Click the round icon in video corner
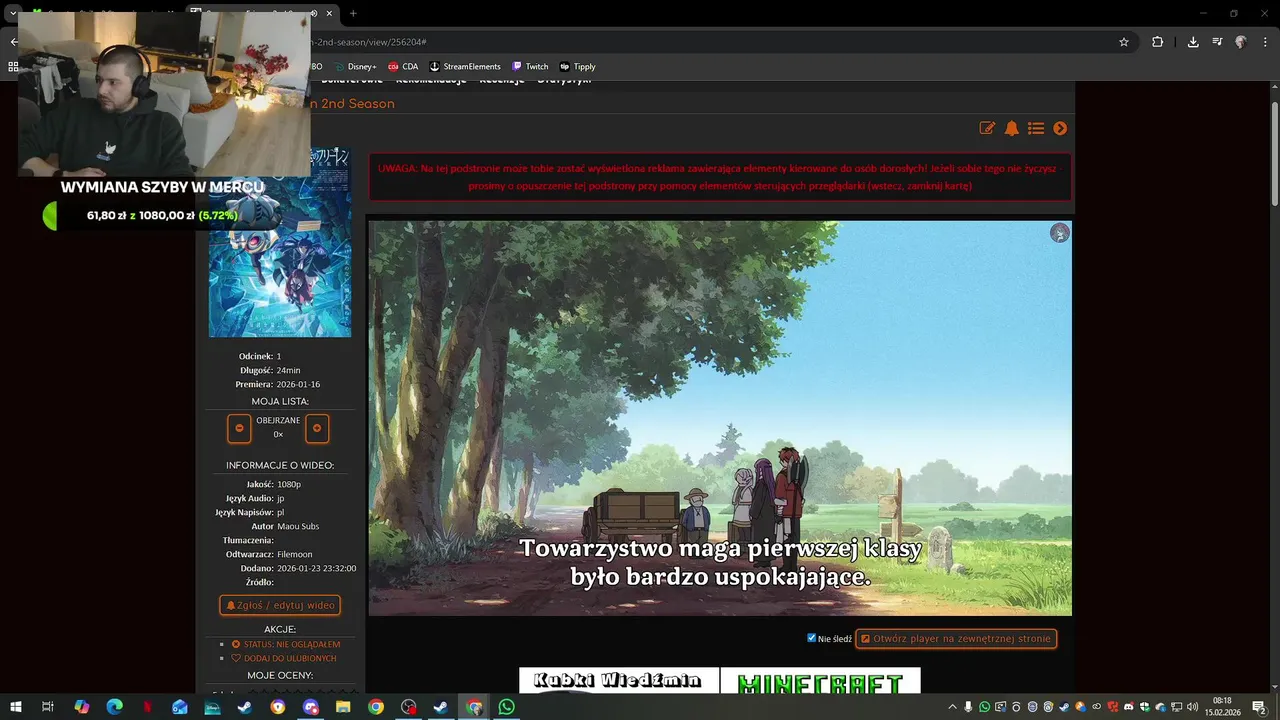Screen dimensions: 1280x720 pos(1060,233)
